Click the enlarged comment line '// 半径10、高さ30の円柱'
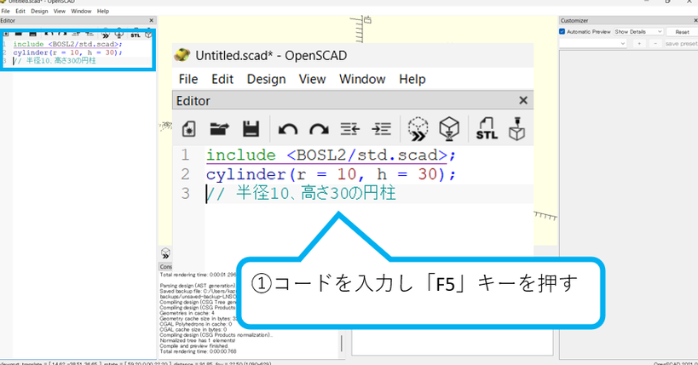Image resolution: width=698 pixels, height=365 pixels. click(301, 194)
